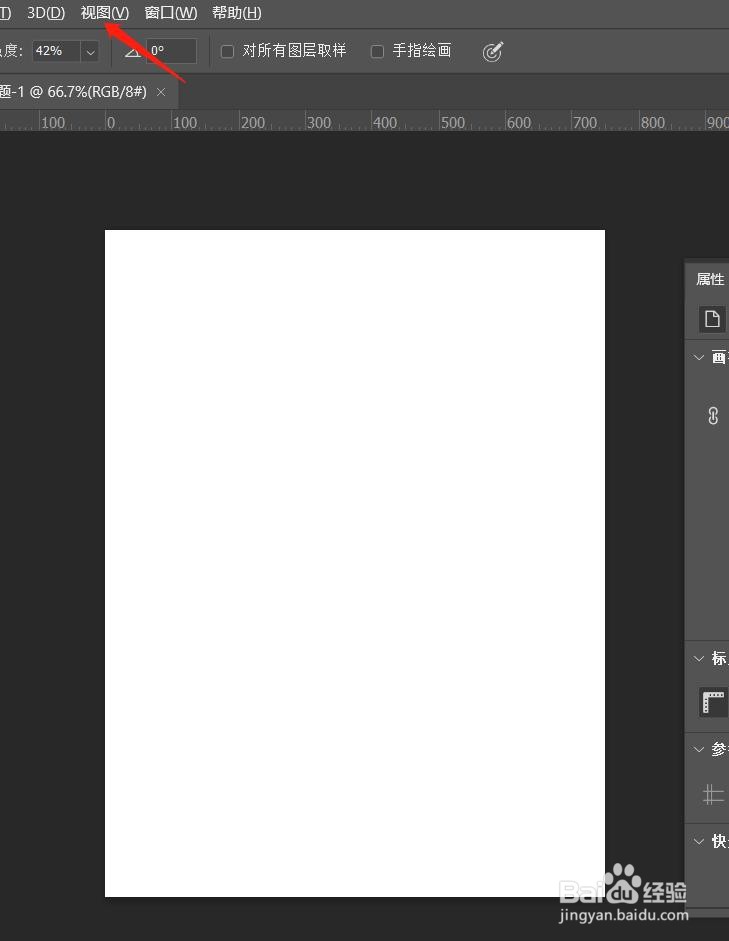Collapse the 标尺 section chevron
The height and width of the screenshot is (941, 729).
(698, 658)
